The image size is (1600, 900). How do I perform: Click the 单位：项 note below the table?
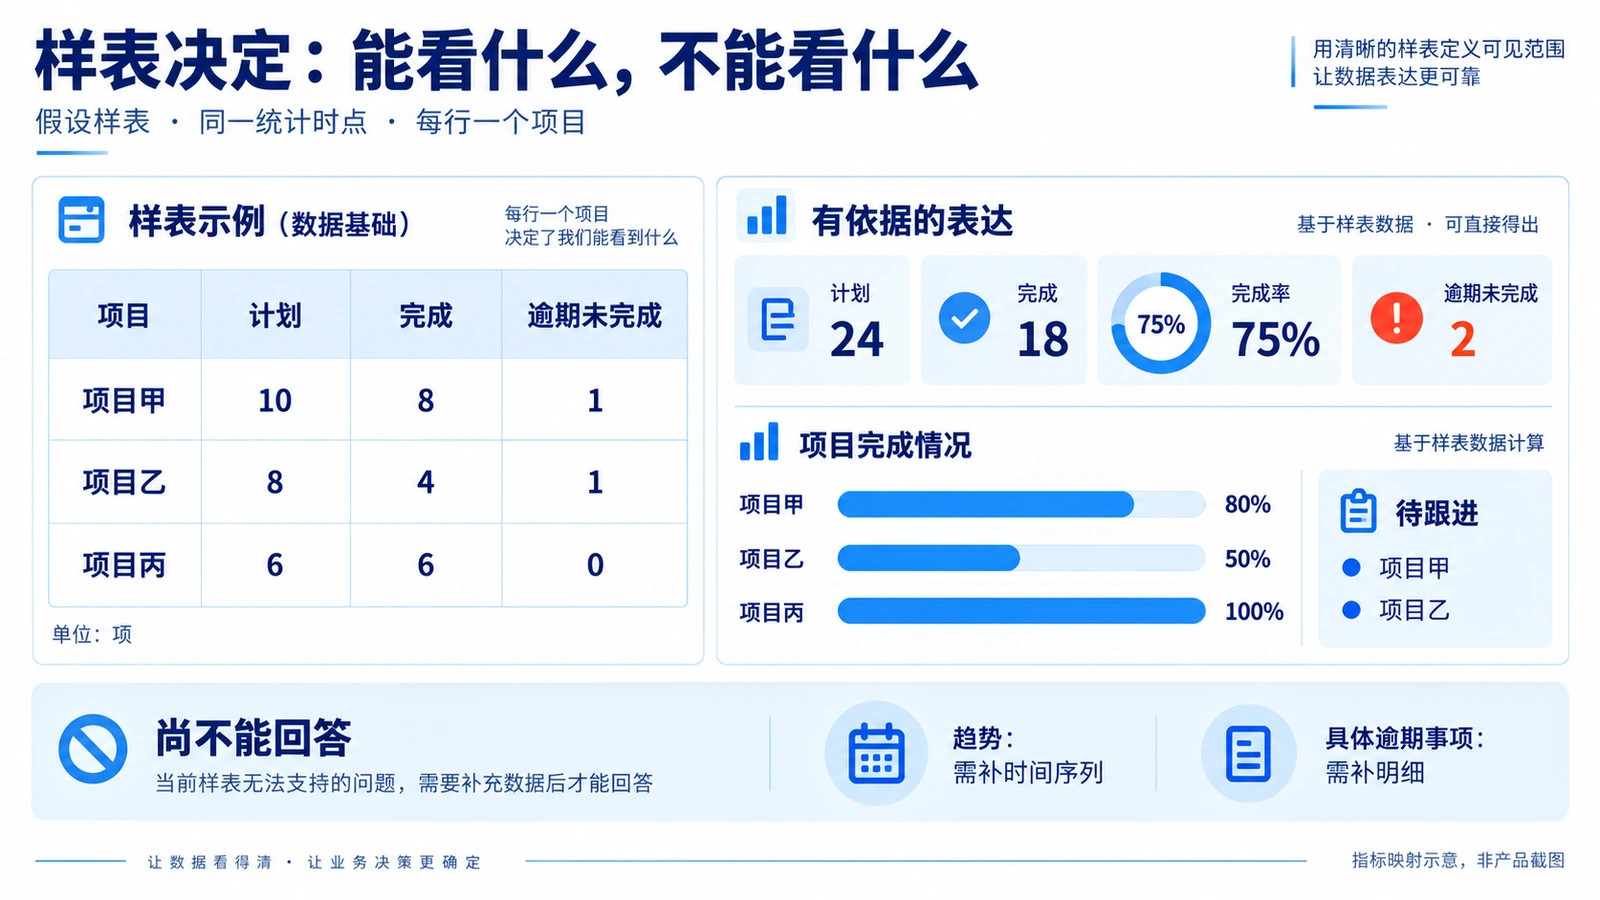tap(92, 634)
